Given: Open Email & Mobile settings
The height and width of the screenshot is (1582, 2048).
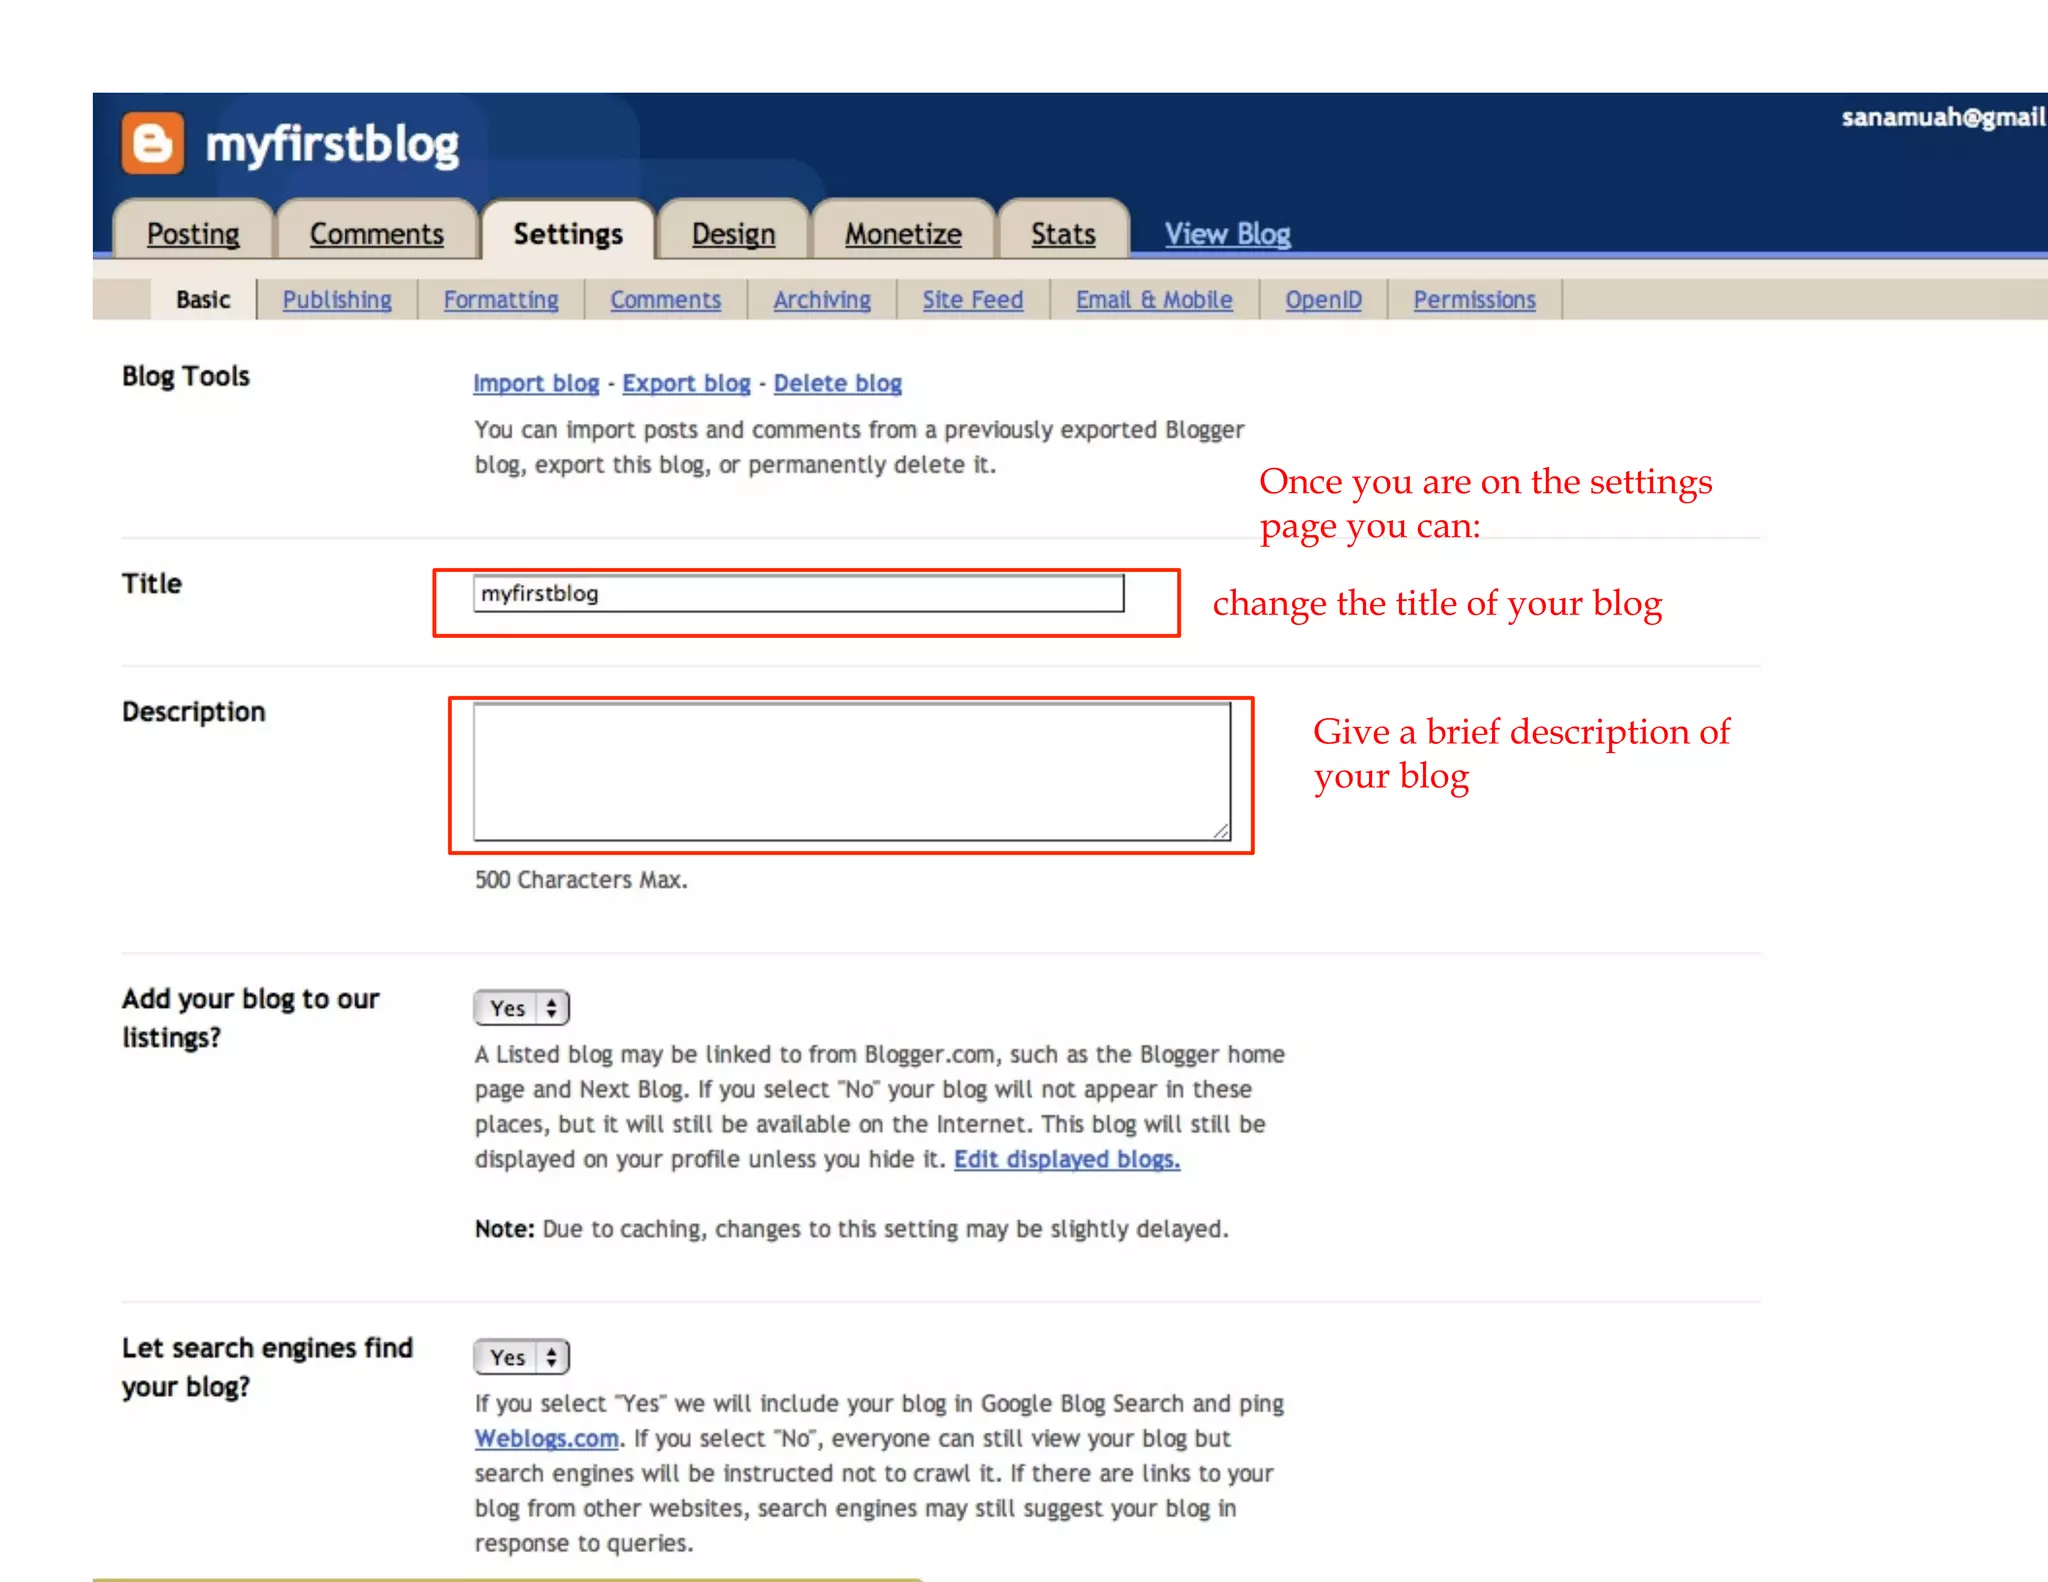Looking at the screenshot, I should click(1154, 300).
